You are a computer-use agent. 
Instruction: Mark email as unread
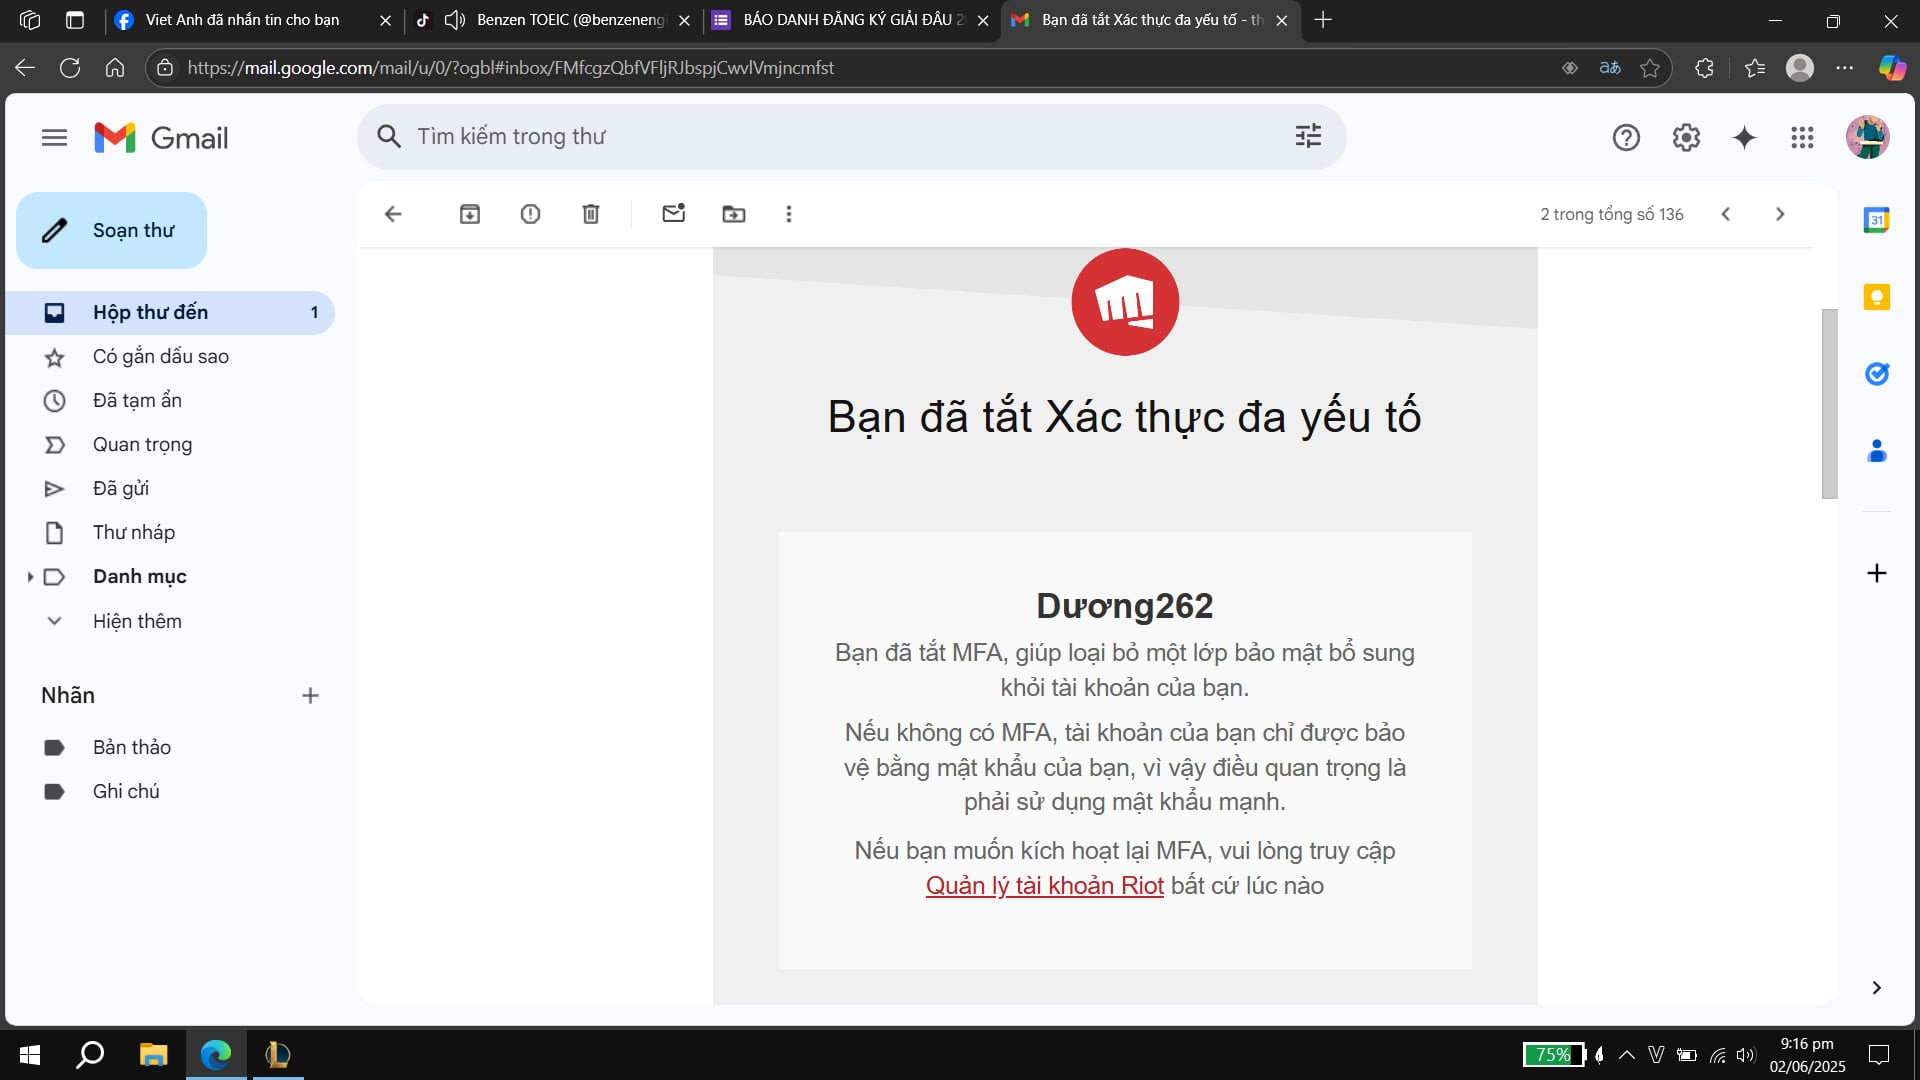tap(674, 213)
